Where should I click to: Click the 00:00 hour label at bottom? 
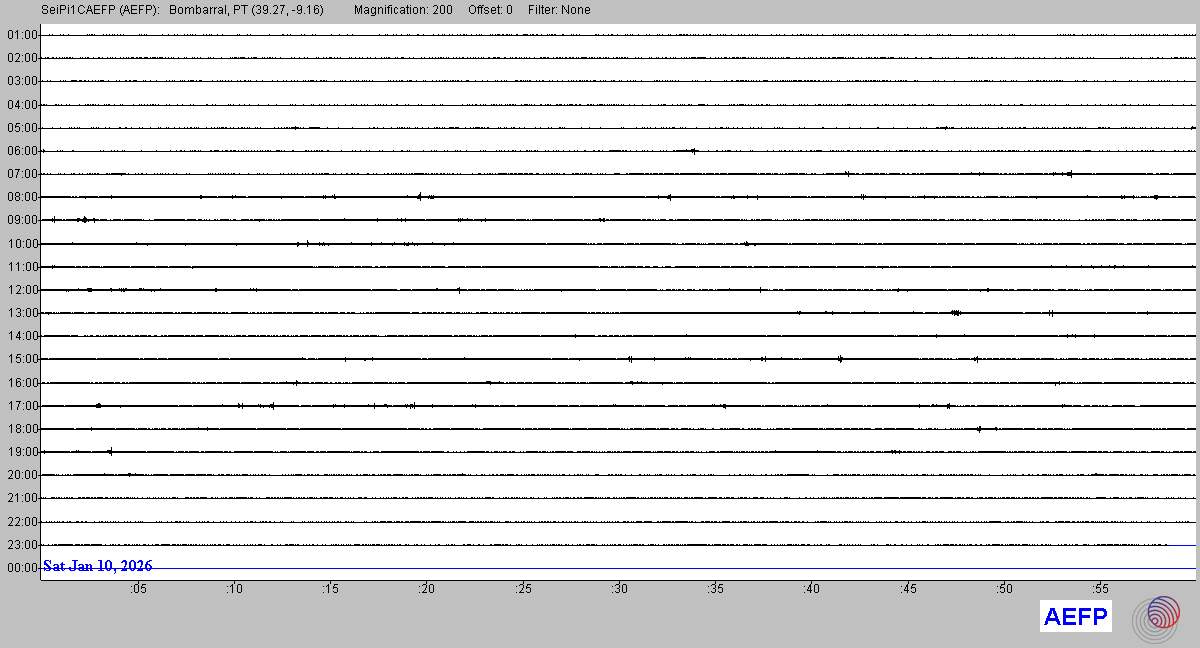(x=21, y=568)
